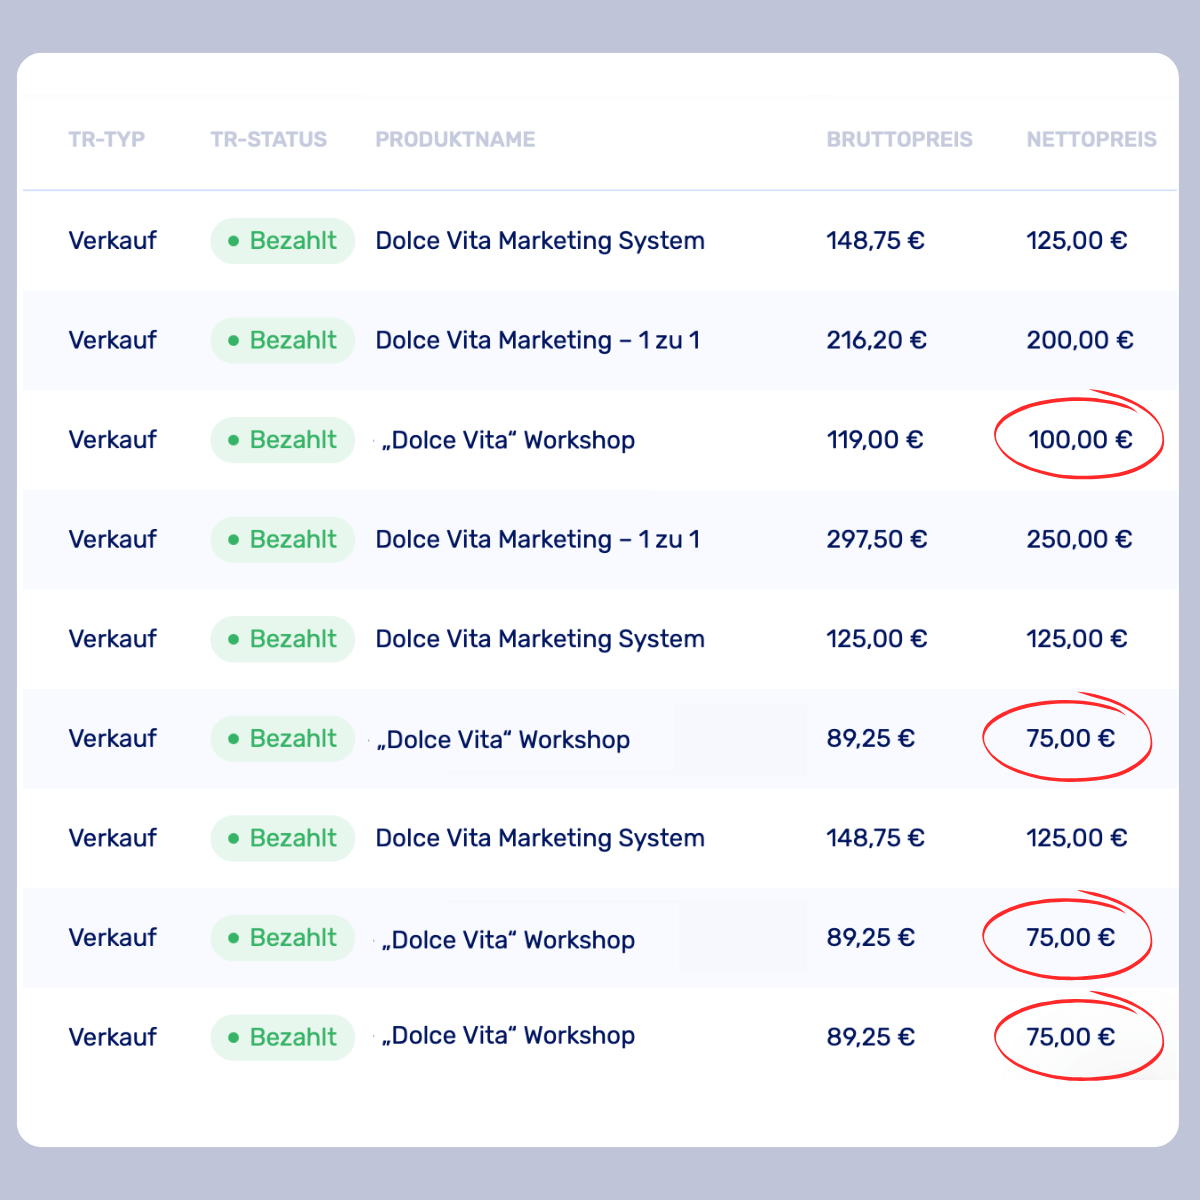The image size is (1200, 1200).
Task: Click Verkauf in the 119,00 € row
Action: pyautogui.click(x=112, y=440)
